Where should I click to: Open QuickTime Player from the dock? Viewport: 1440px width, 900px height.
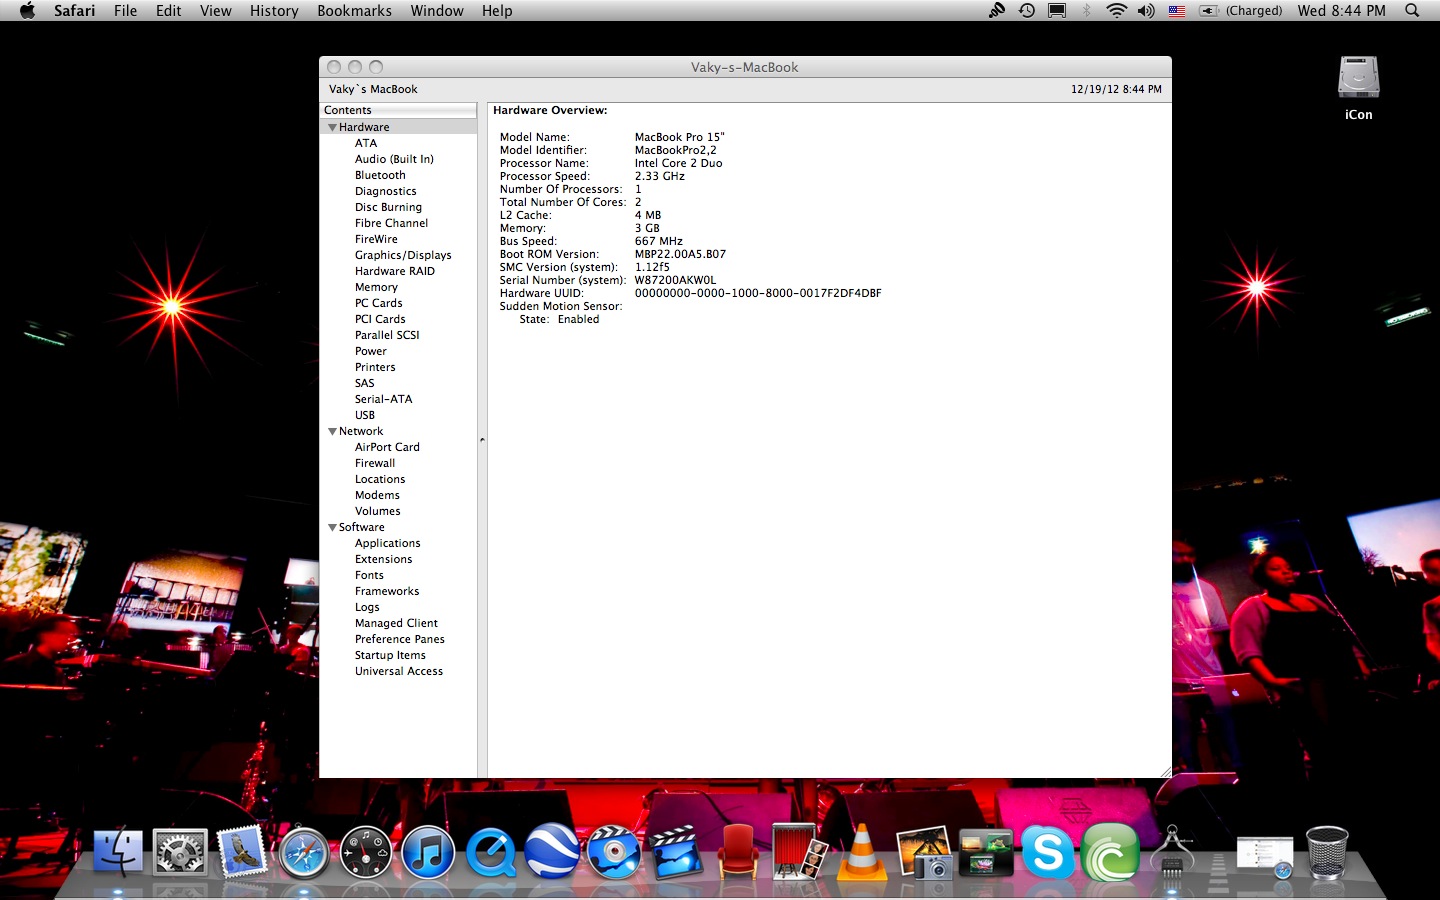[x=490, y=853]
